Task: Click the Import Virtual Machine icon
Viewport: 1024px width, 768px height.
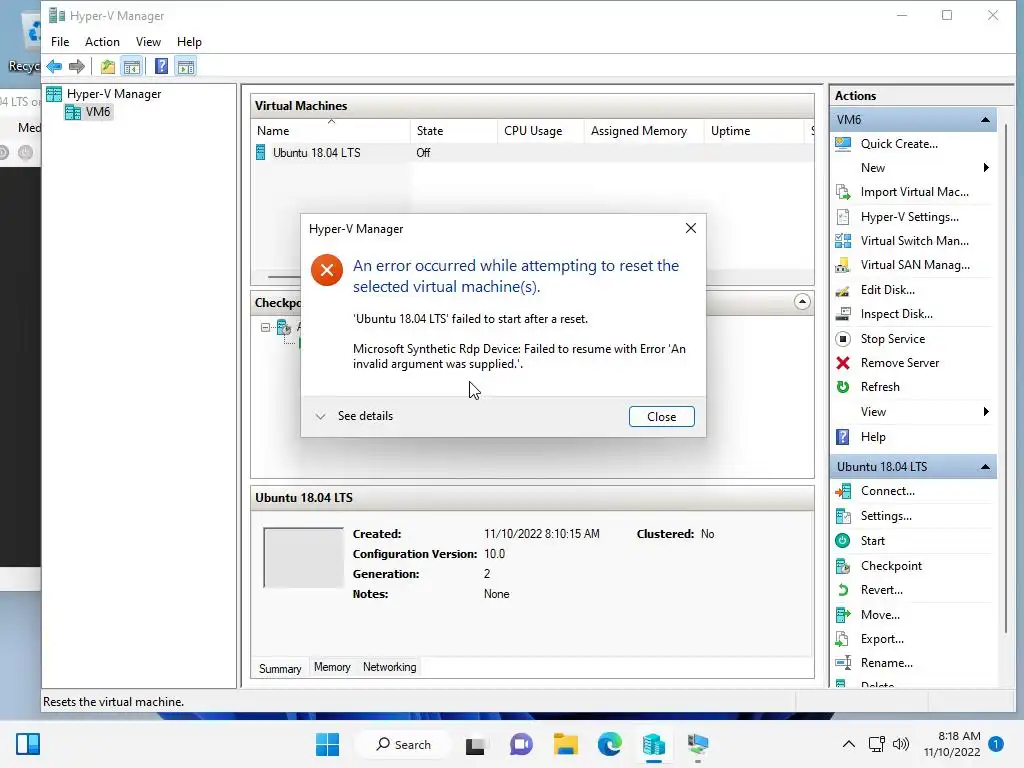Action: tap(843, 192)
